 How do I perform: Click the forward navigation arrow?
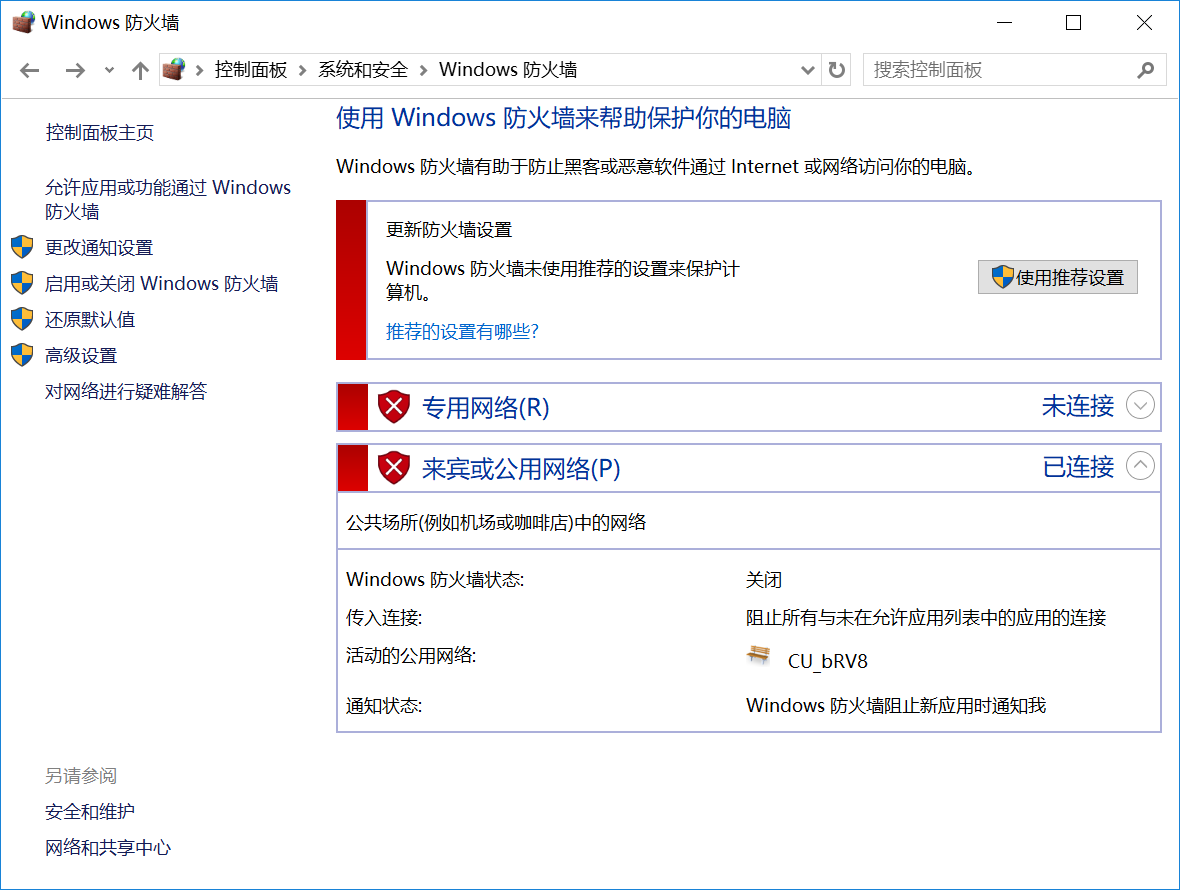click(75, 70)
